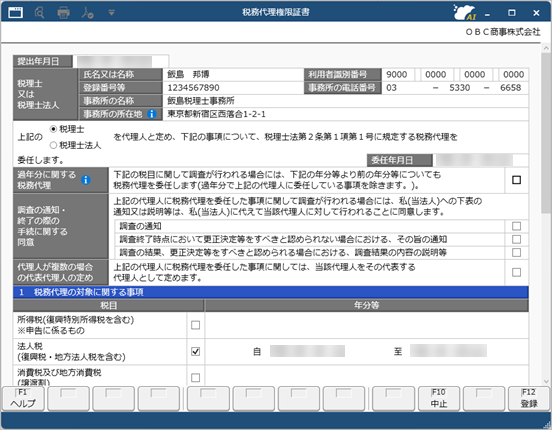Click the printer icon in title bar

pyautogui.click(x=63, y=13)
